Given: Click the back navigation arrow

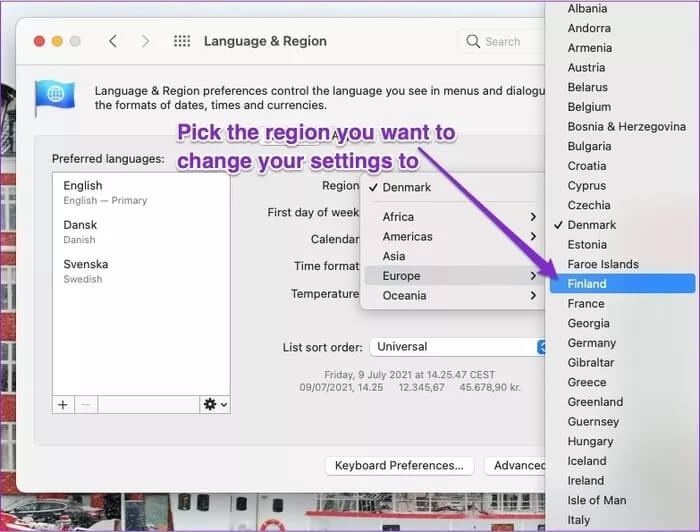Looking at the screenshot, I should tap(112, 41).
